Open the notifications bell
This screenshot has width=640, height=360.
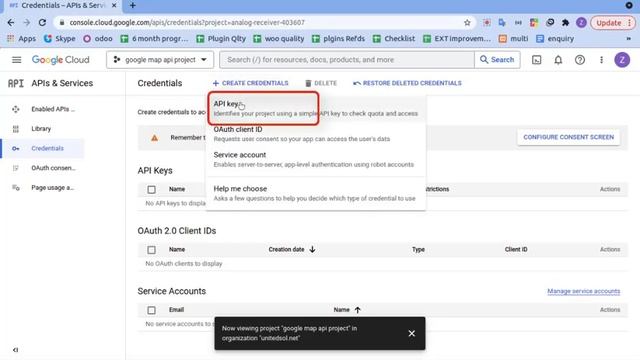[x=558, y=60]
